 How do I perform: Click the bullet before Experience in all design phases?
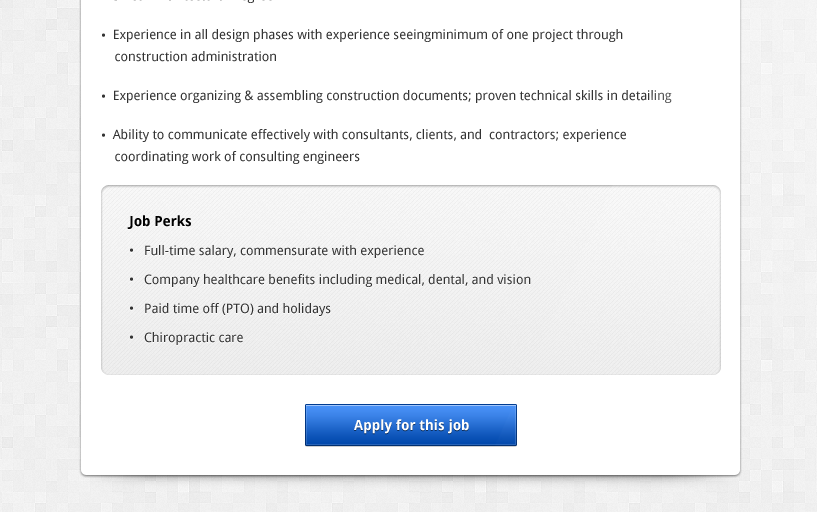point(104,36)
